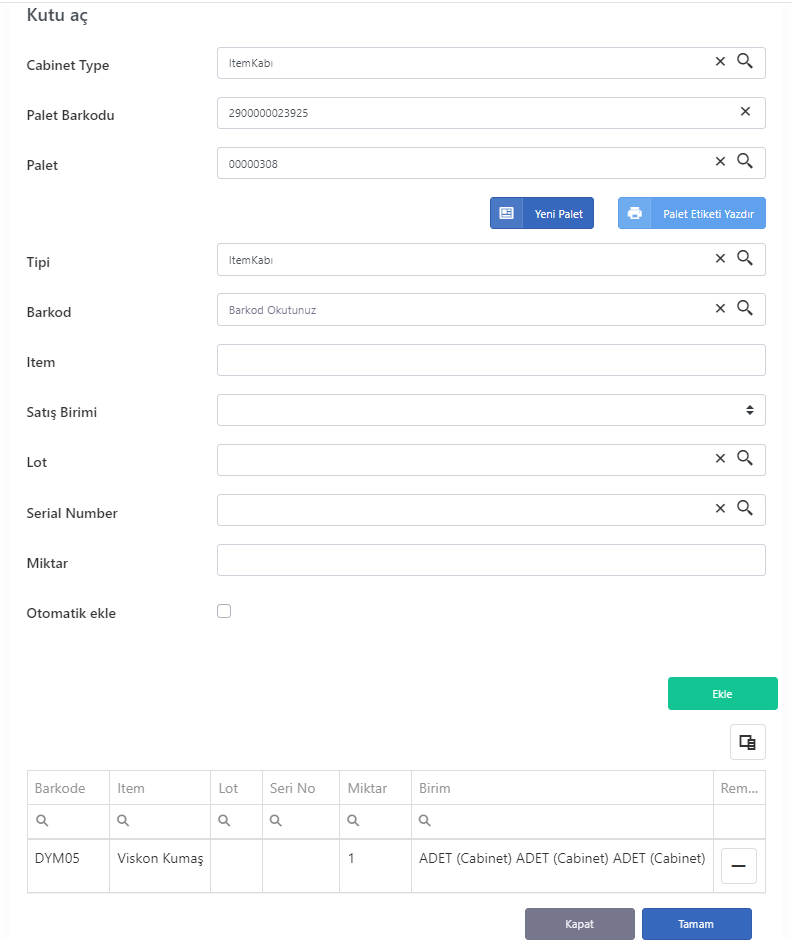Focus the Item input field
This screenshot has width=792, height=940.
point(491,360)
